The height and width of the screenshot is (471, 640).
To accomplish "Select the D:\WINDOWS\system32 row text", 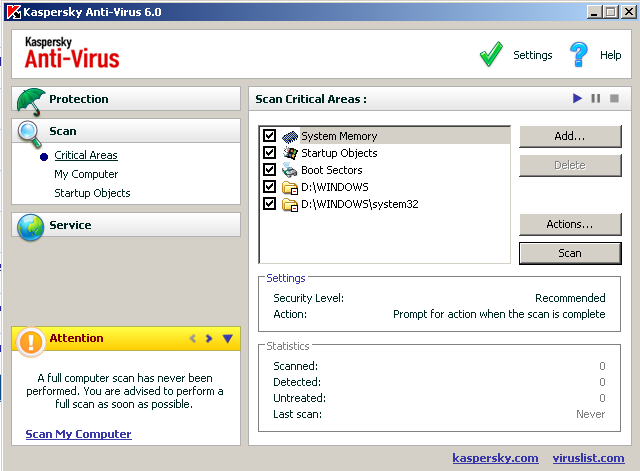I will click(360, 204).
